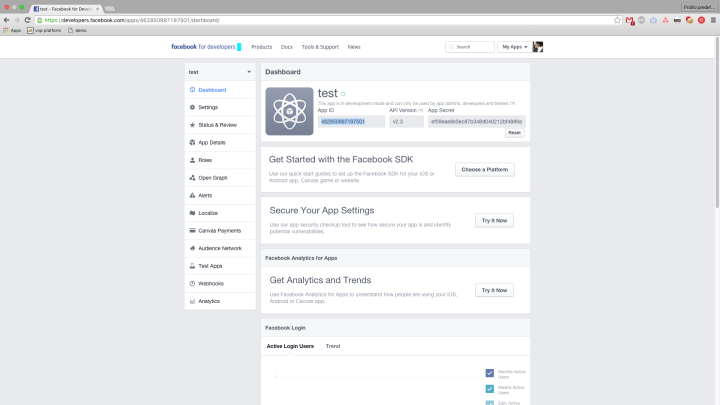This screenshot has width=720, height=405.
Task: Switch to the Trend tab
Action: tap(333, 346)
